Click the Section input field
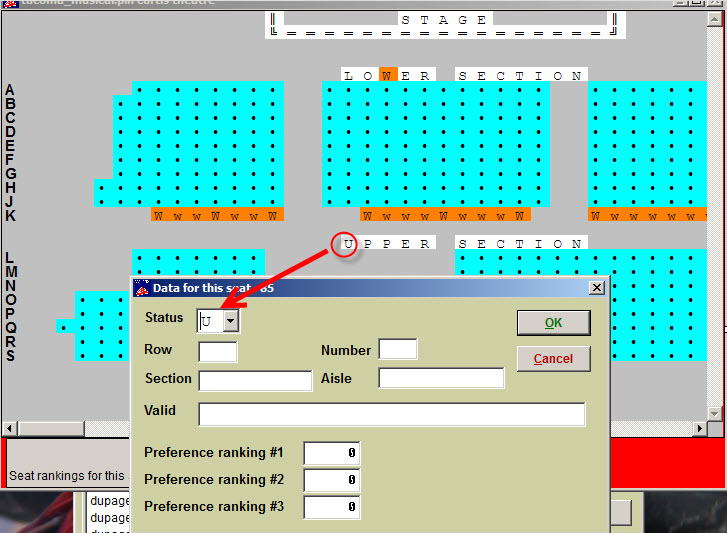Image resolution: width=727 pixels, height=533 pixels. [x=255, y=381]
